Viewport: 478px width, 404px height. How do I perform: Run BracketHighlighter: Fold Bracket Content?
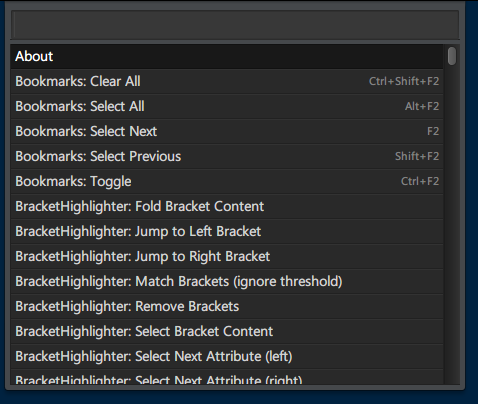(227, 207)
